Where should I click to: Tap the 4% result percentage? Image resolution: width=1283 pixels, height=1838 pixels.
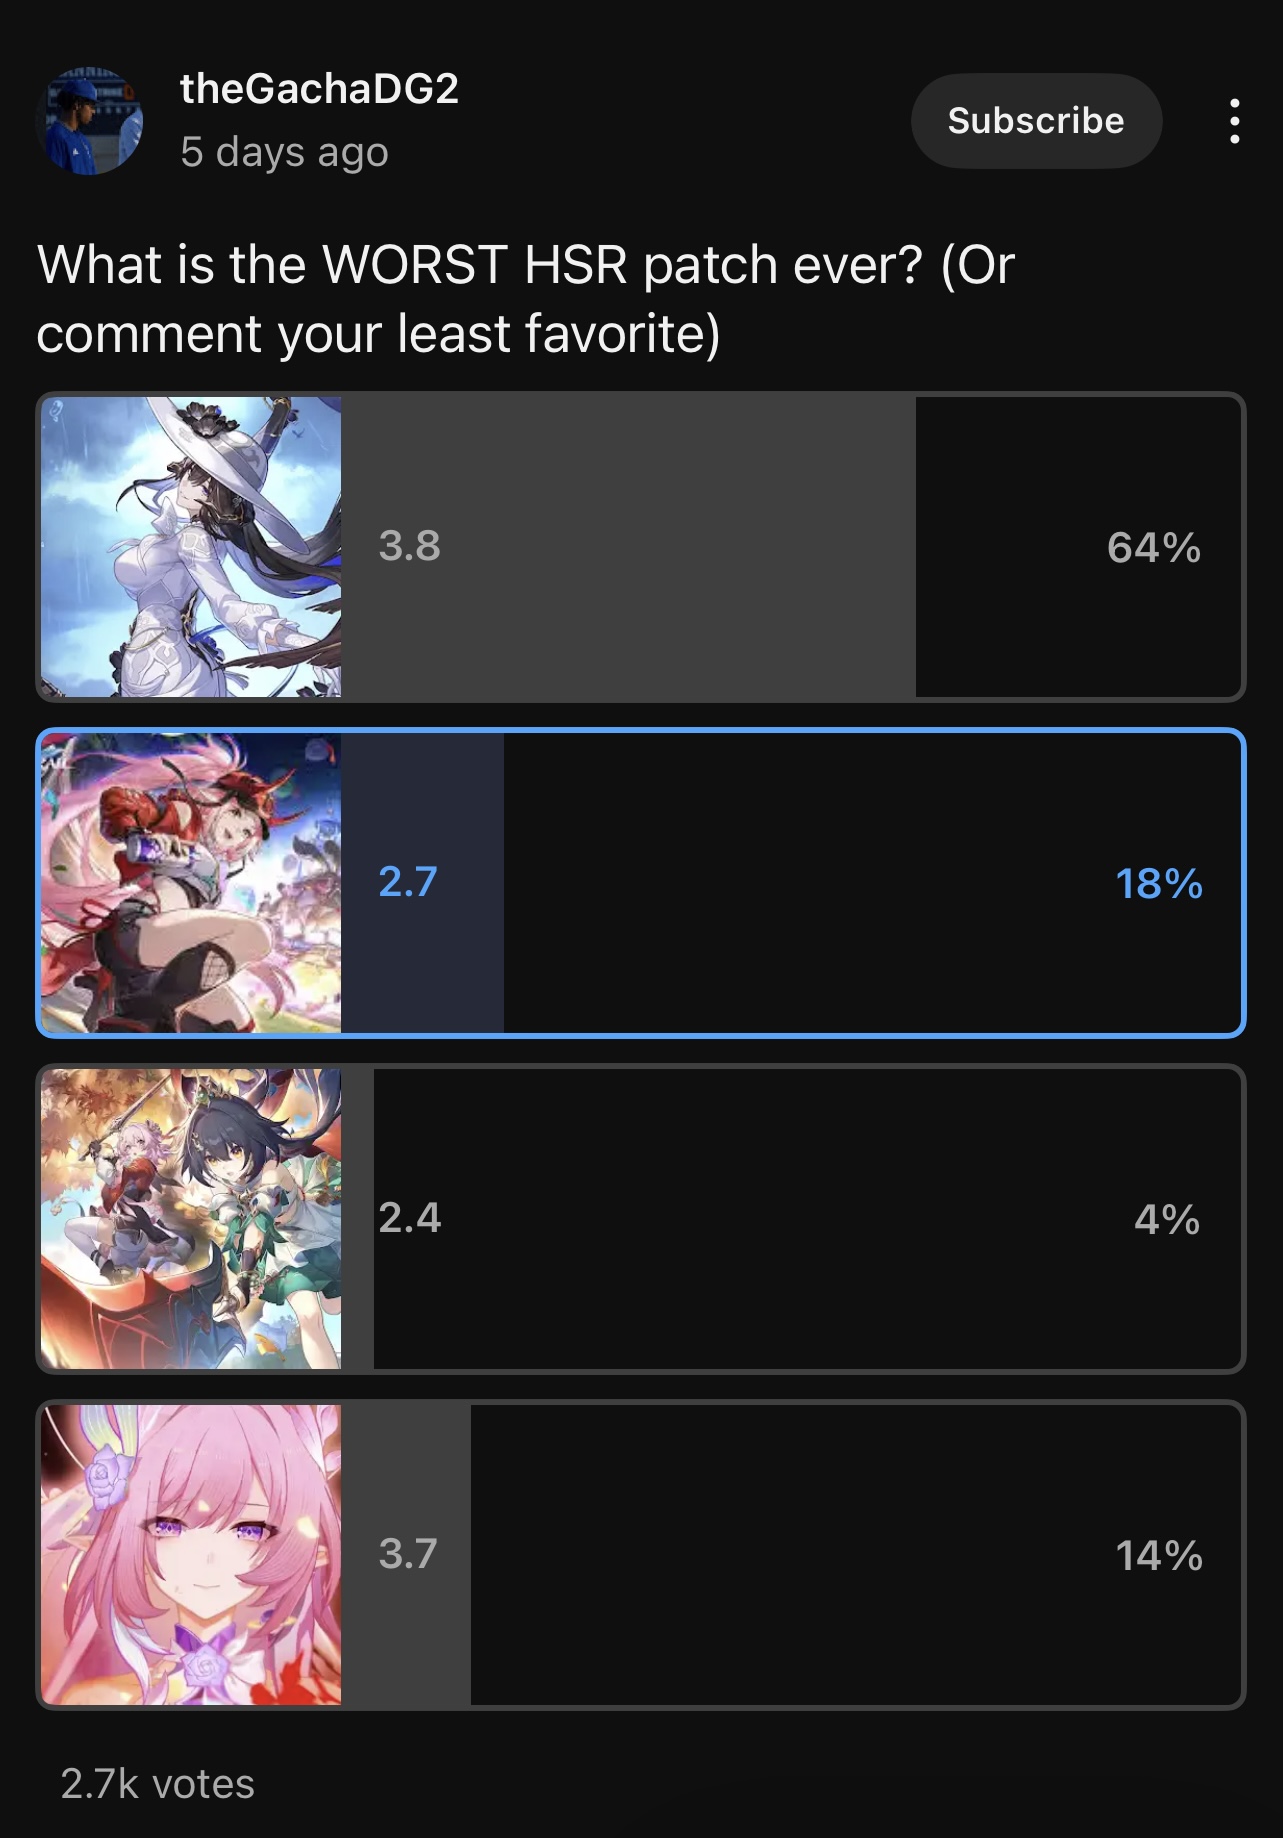1167,1220
